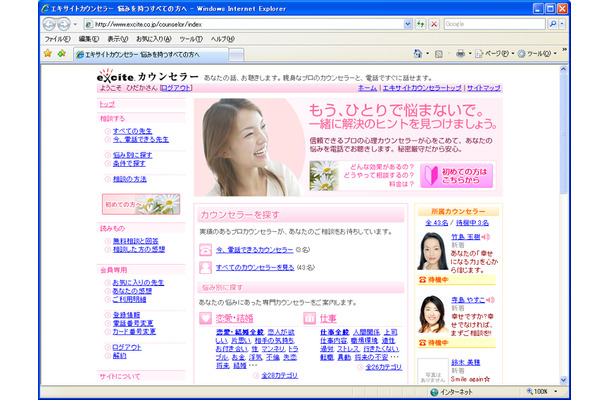Click the ツール gear toolbar icon
The image size is (610, 400).
click(x=522, y=54)
